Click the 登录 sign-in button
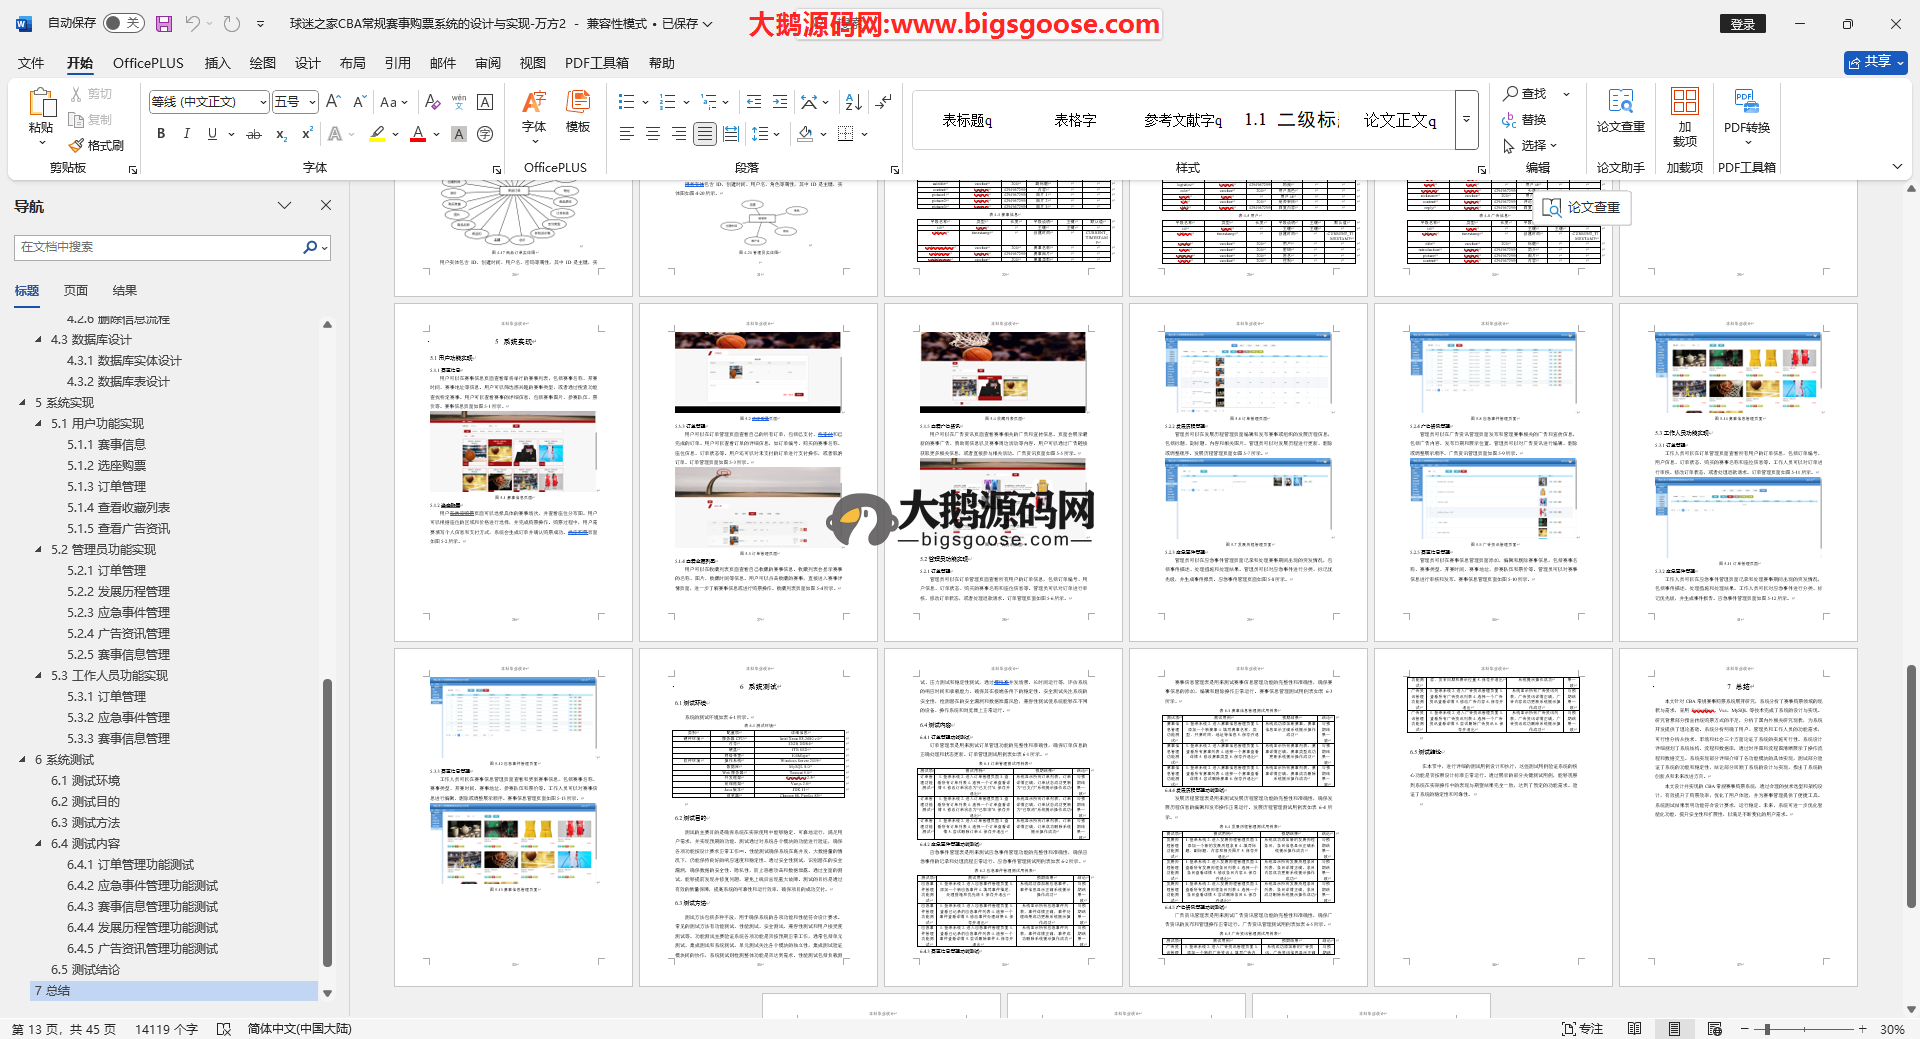Viewport: 1920px width, 1039px height. click(x=1743, y=24)
